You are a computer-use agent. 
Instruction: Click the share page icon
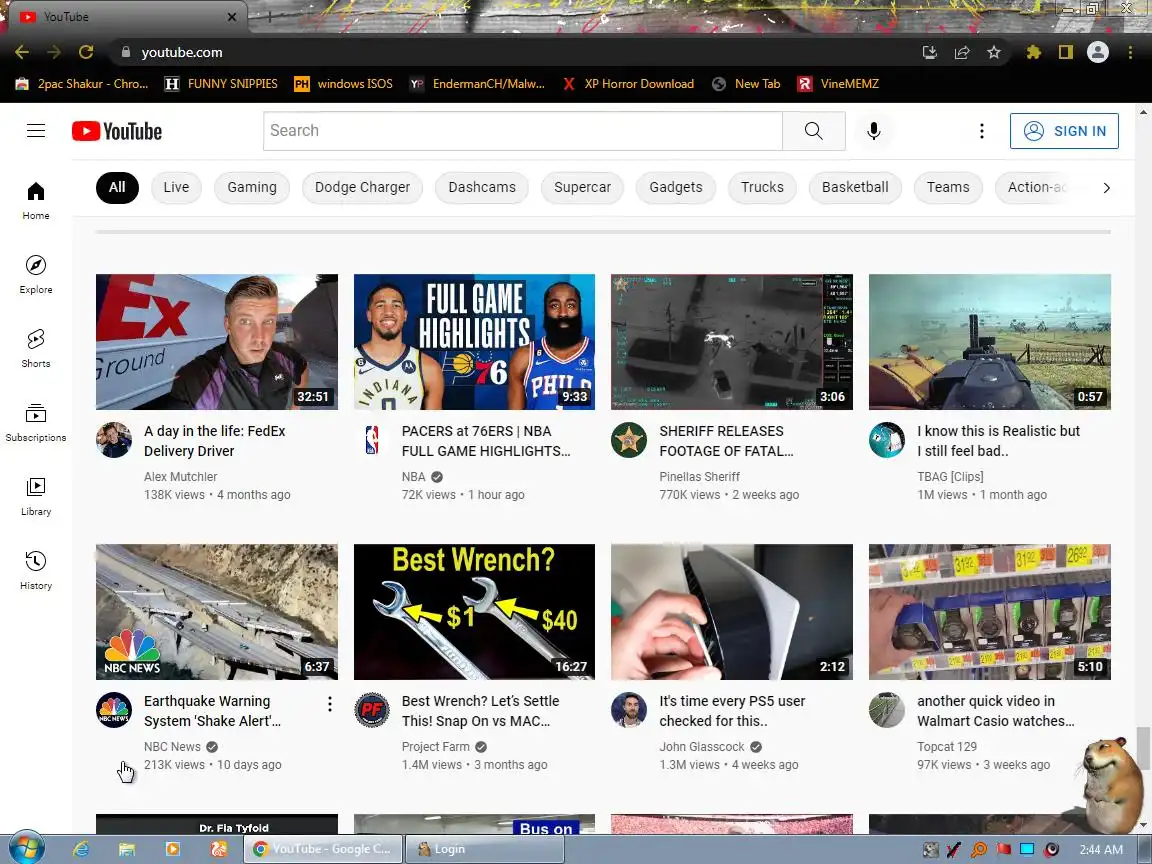click(x=962, y=52)
